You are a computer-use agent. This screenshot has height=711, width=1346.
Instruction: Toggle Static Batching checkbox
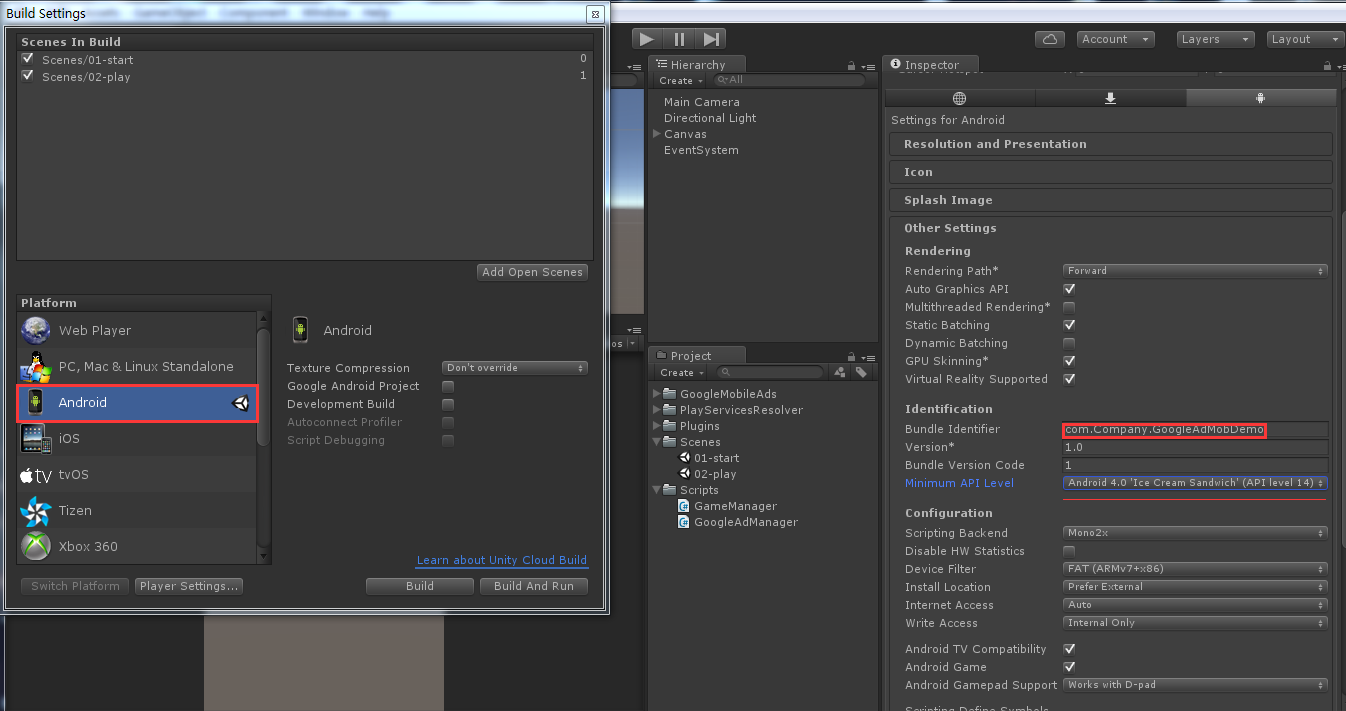click(1069, 325)
